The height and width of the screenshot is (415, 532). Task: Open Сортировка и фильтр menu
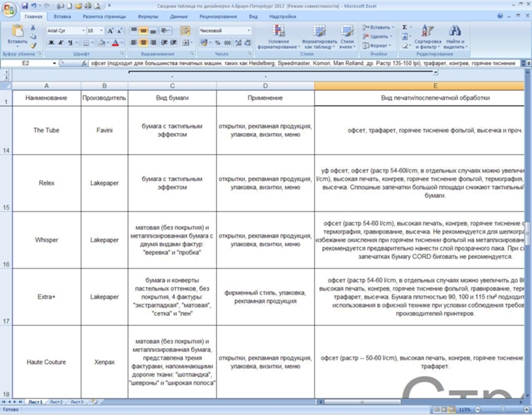pos(428,37)
